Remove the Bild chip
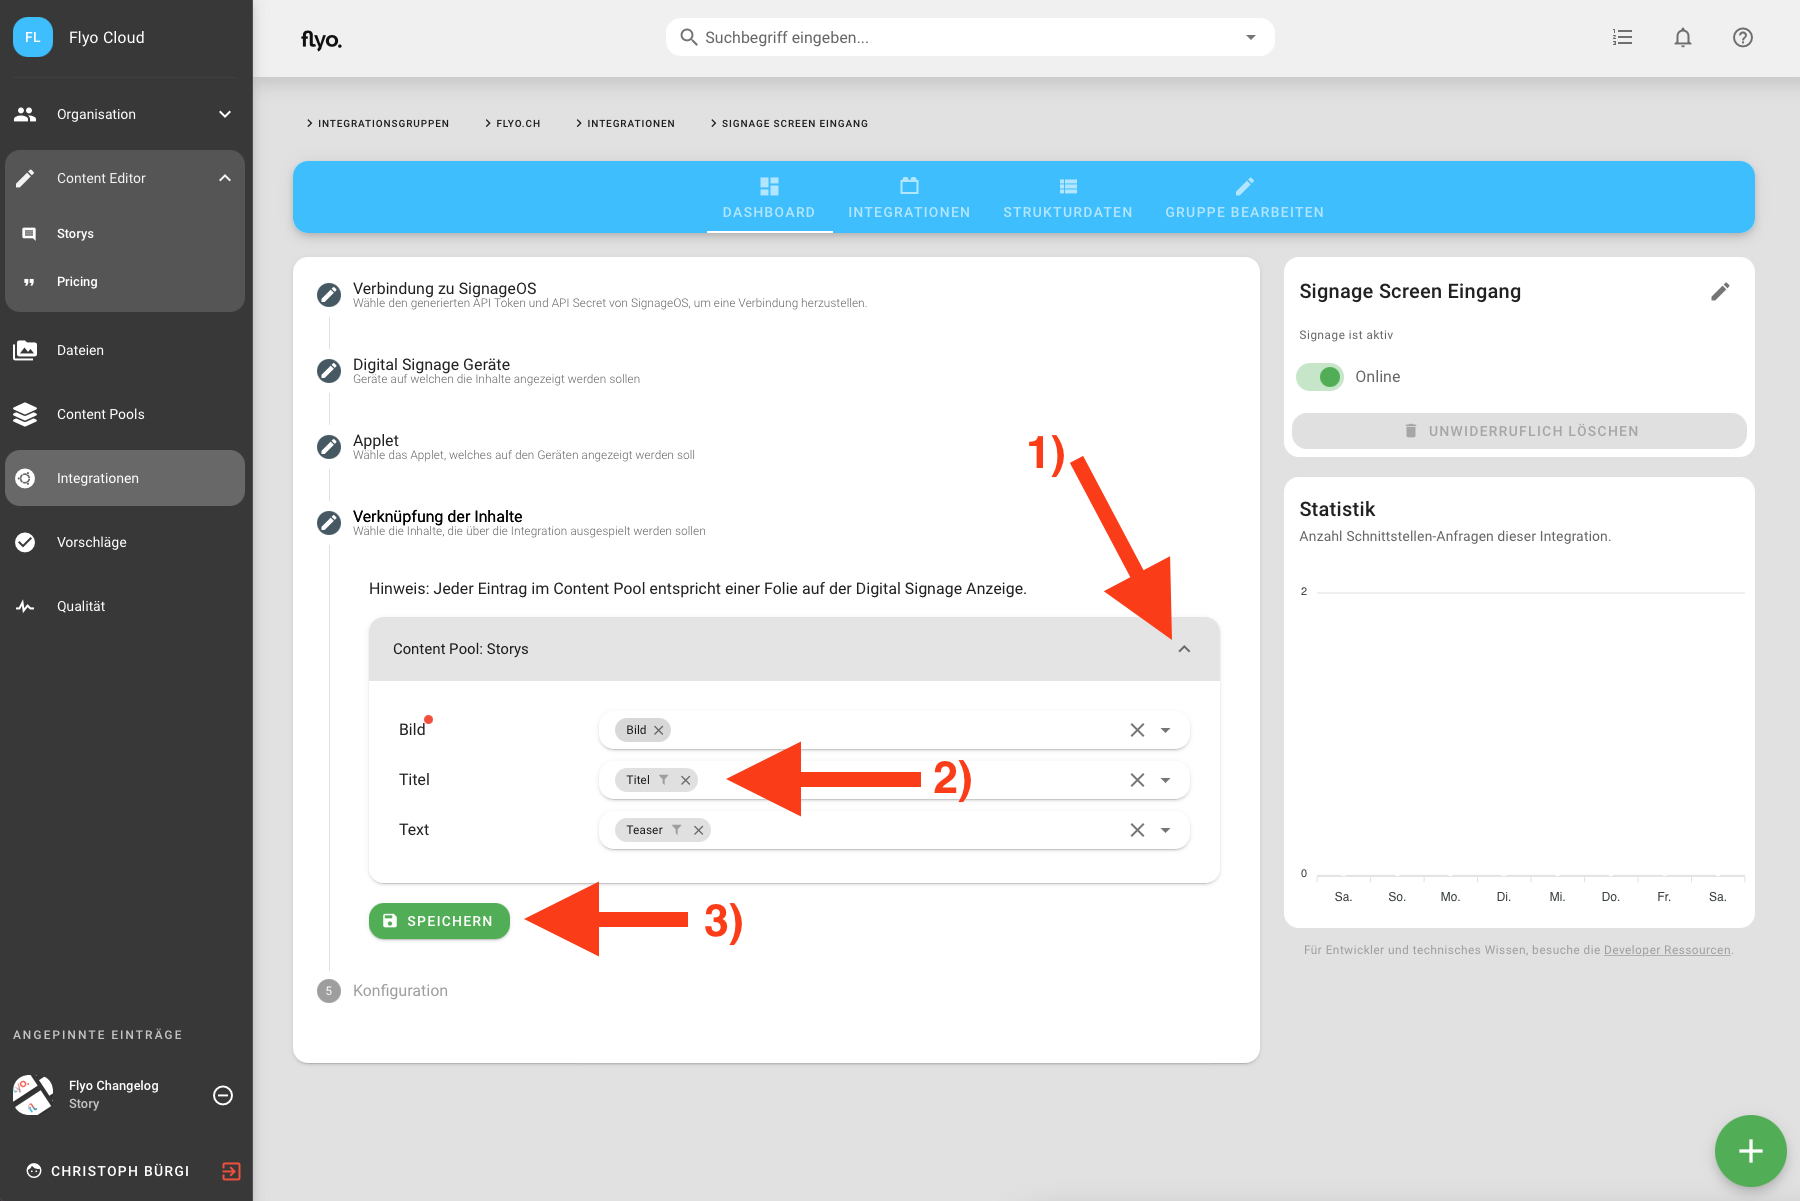 point(659,730)
